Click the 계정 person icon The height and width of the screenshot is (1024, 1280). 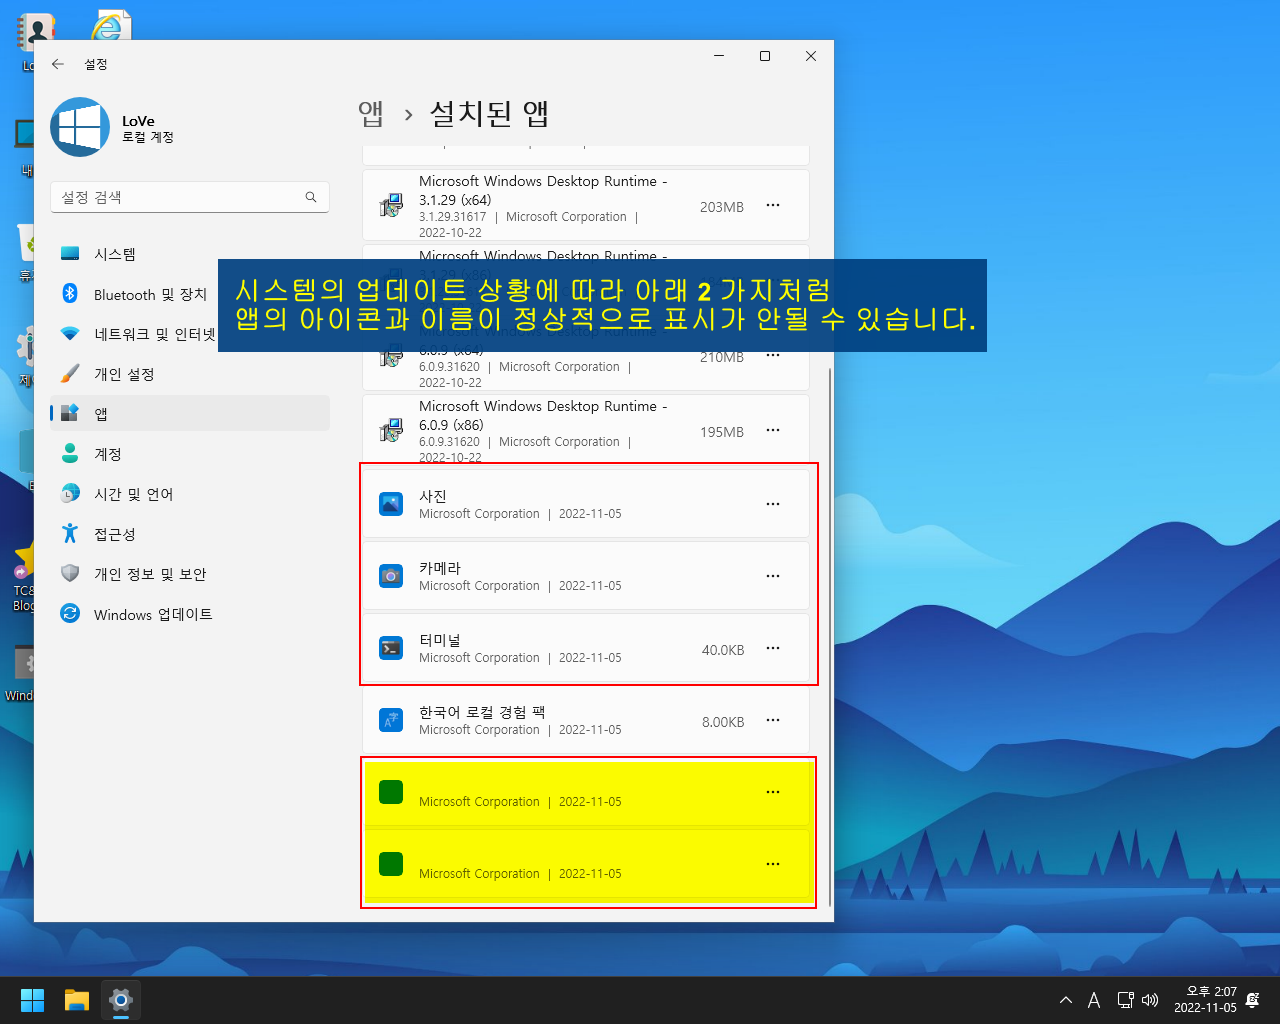(x=70, y=453)
